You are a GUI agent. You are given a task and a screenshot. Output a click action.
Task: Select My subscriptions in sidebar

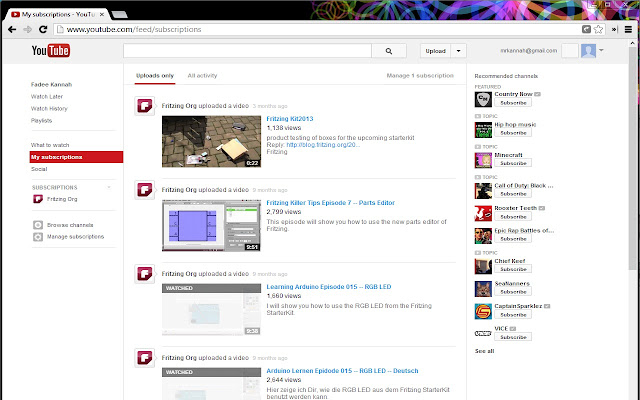tap(76, 157)
